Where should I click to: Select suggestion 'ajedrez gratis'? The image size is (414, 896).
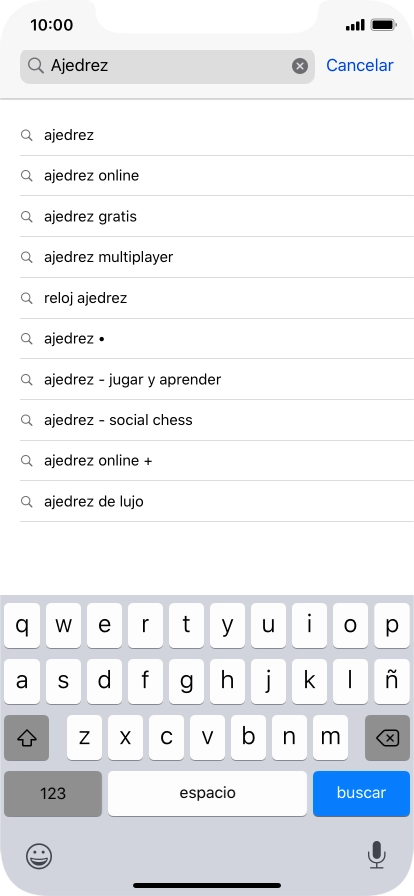217,217
